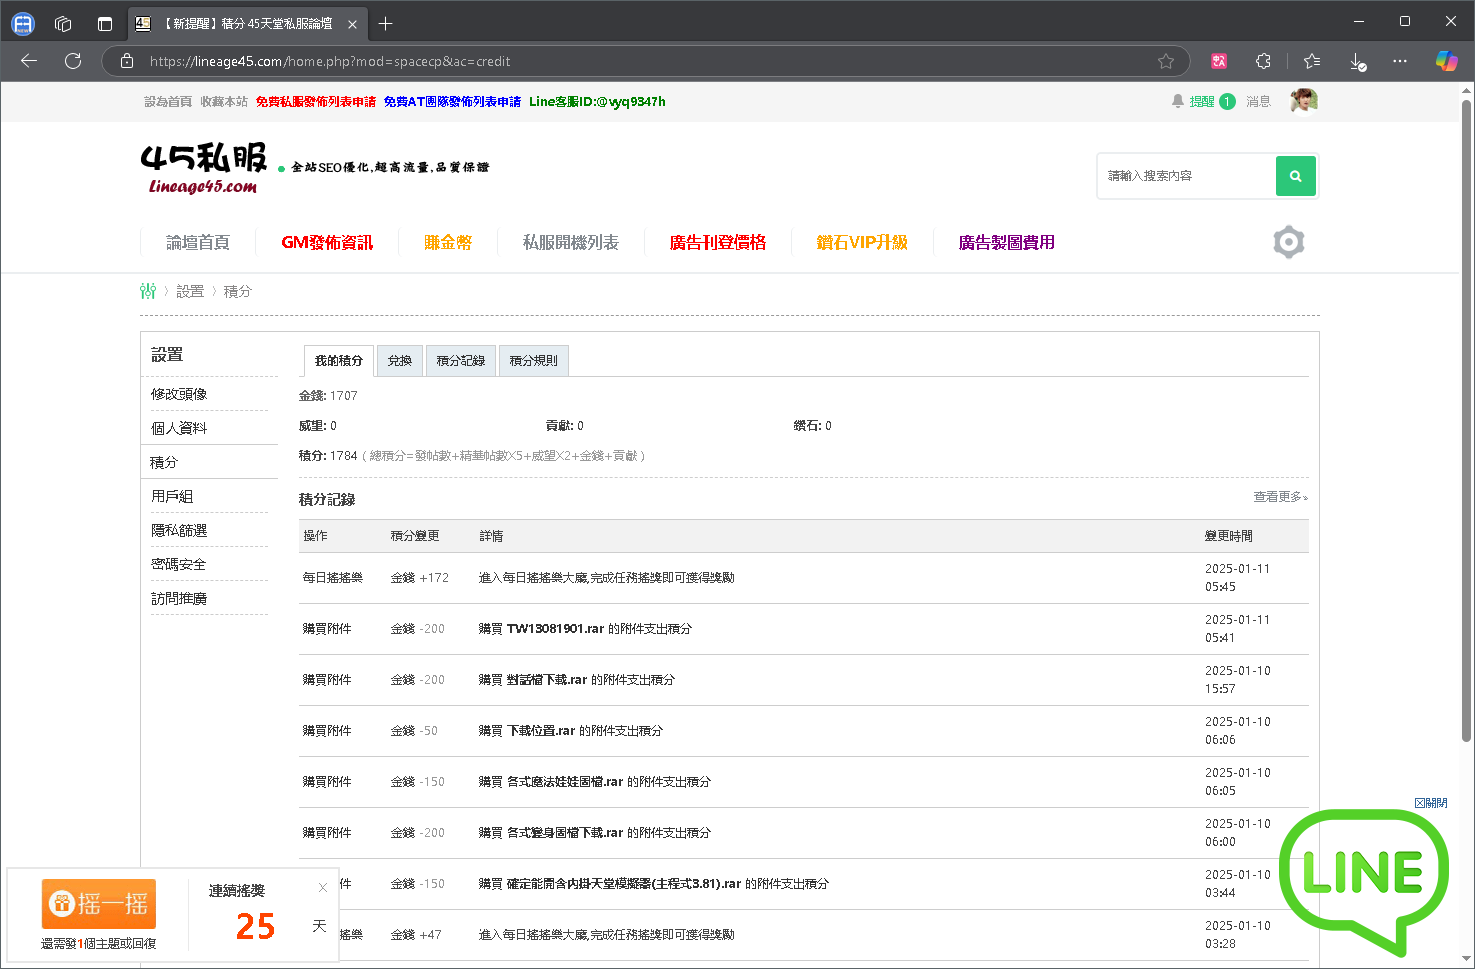View site info padlock icon

point(127,61)
